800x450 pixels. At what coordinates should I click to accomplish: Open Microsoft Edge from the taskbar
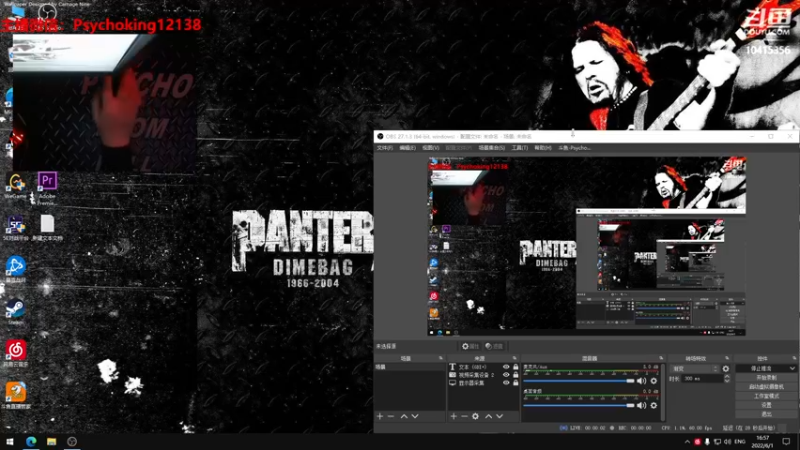tap(31, 442)
